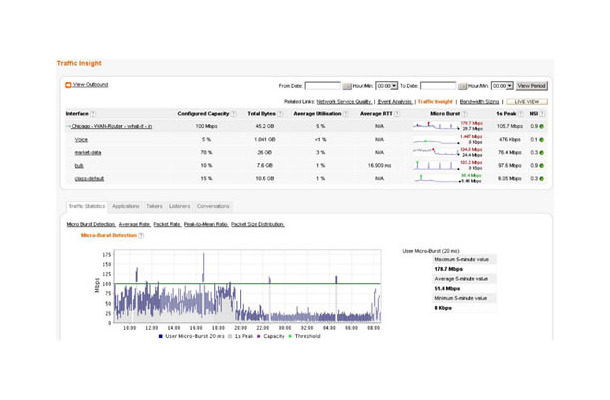Open the From Date calendar picker icon

pos(347,86)
